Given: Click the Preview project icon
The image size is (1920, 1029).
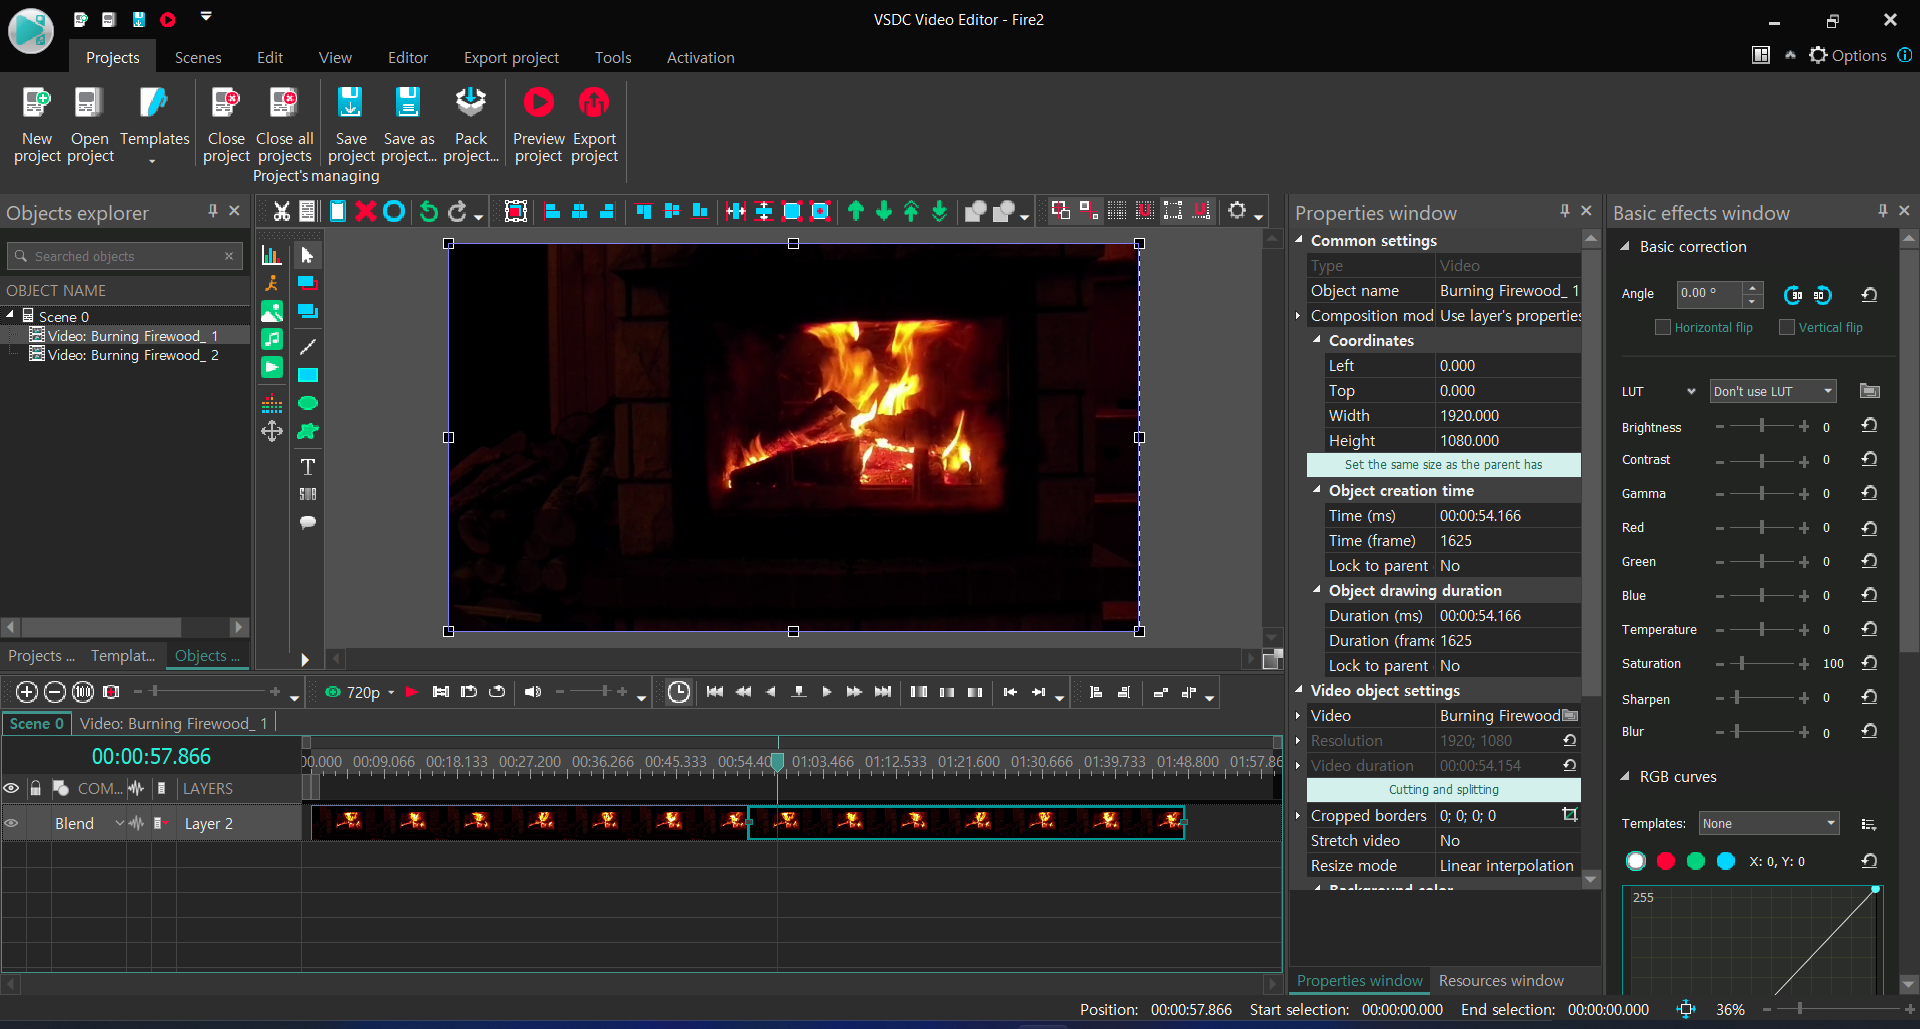Looking at the screenshot, I should coord(538,103).
